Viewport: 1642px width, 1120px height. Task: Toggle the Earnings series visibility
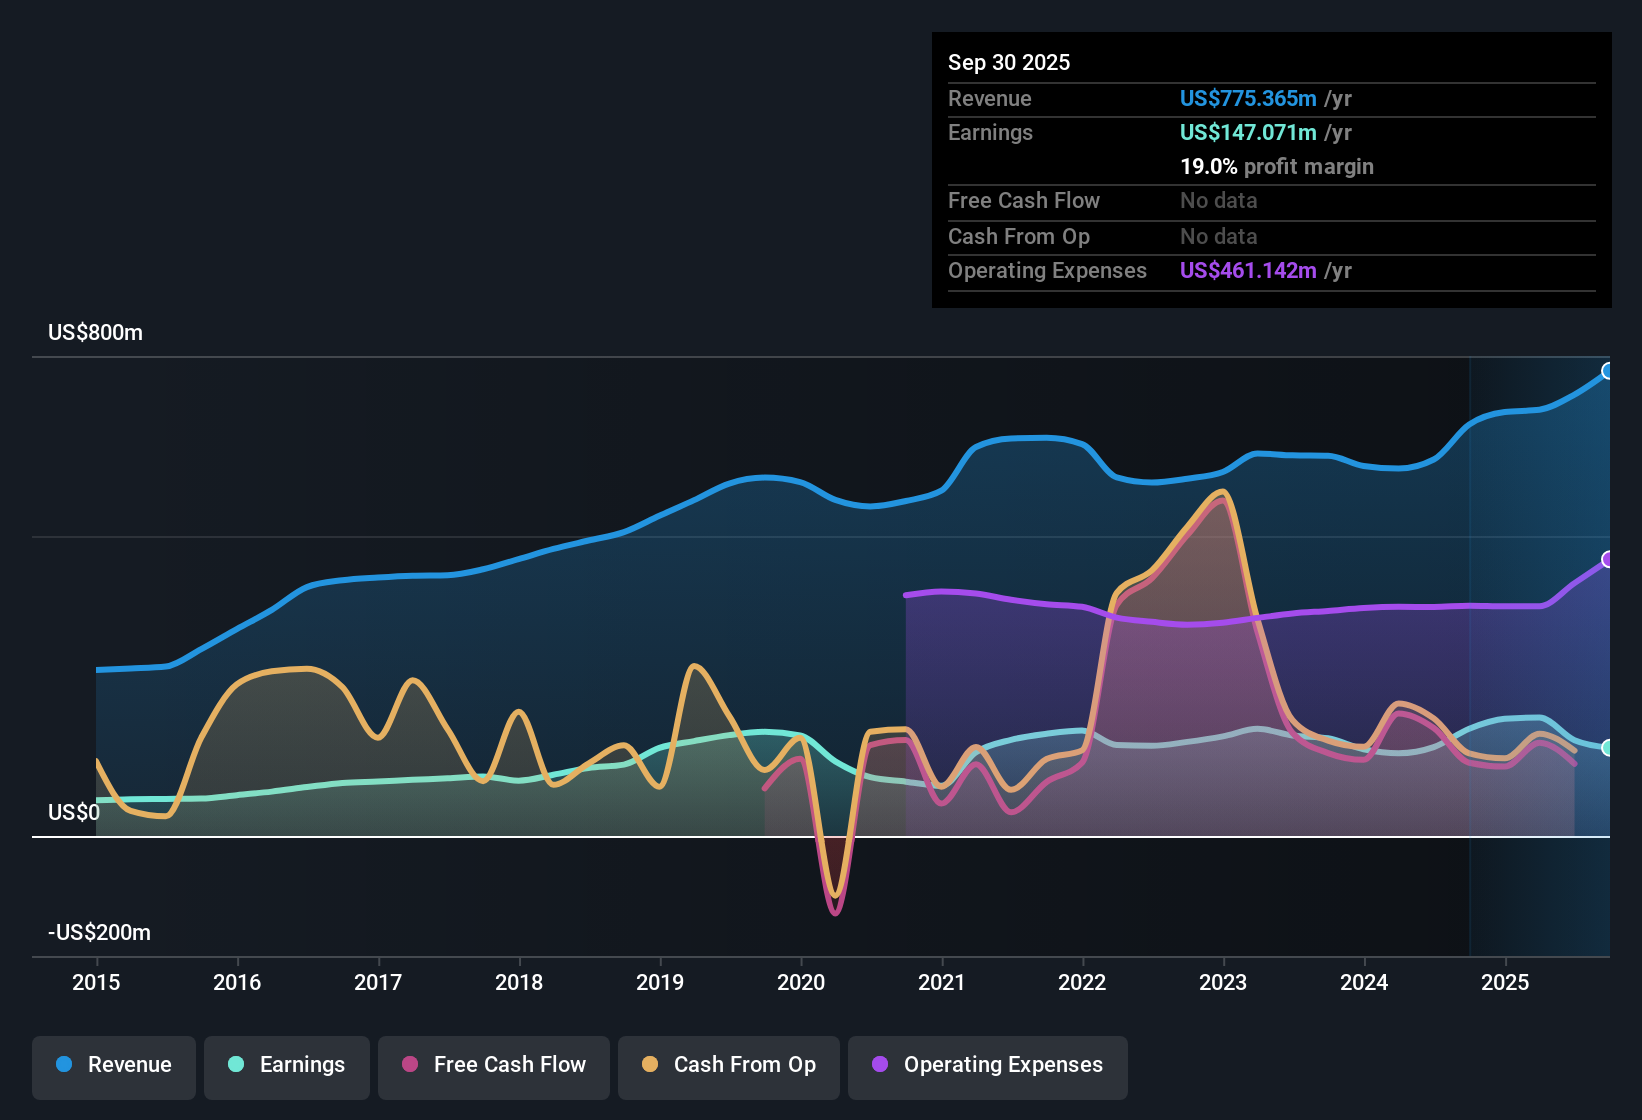pos(287,1065)
